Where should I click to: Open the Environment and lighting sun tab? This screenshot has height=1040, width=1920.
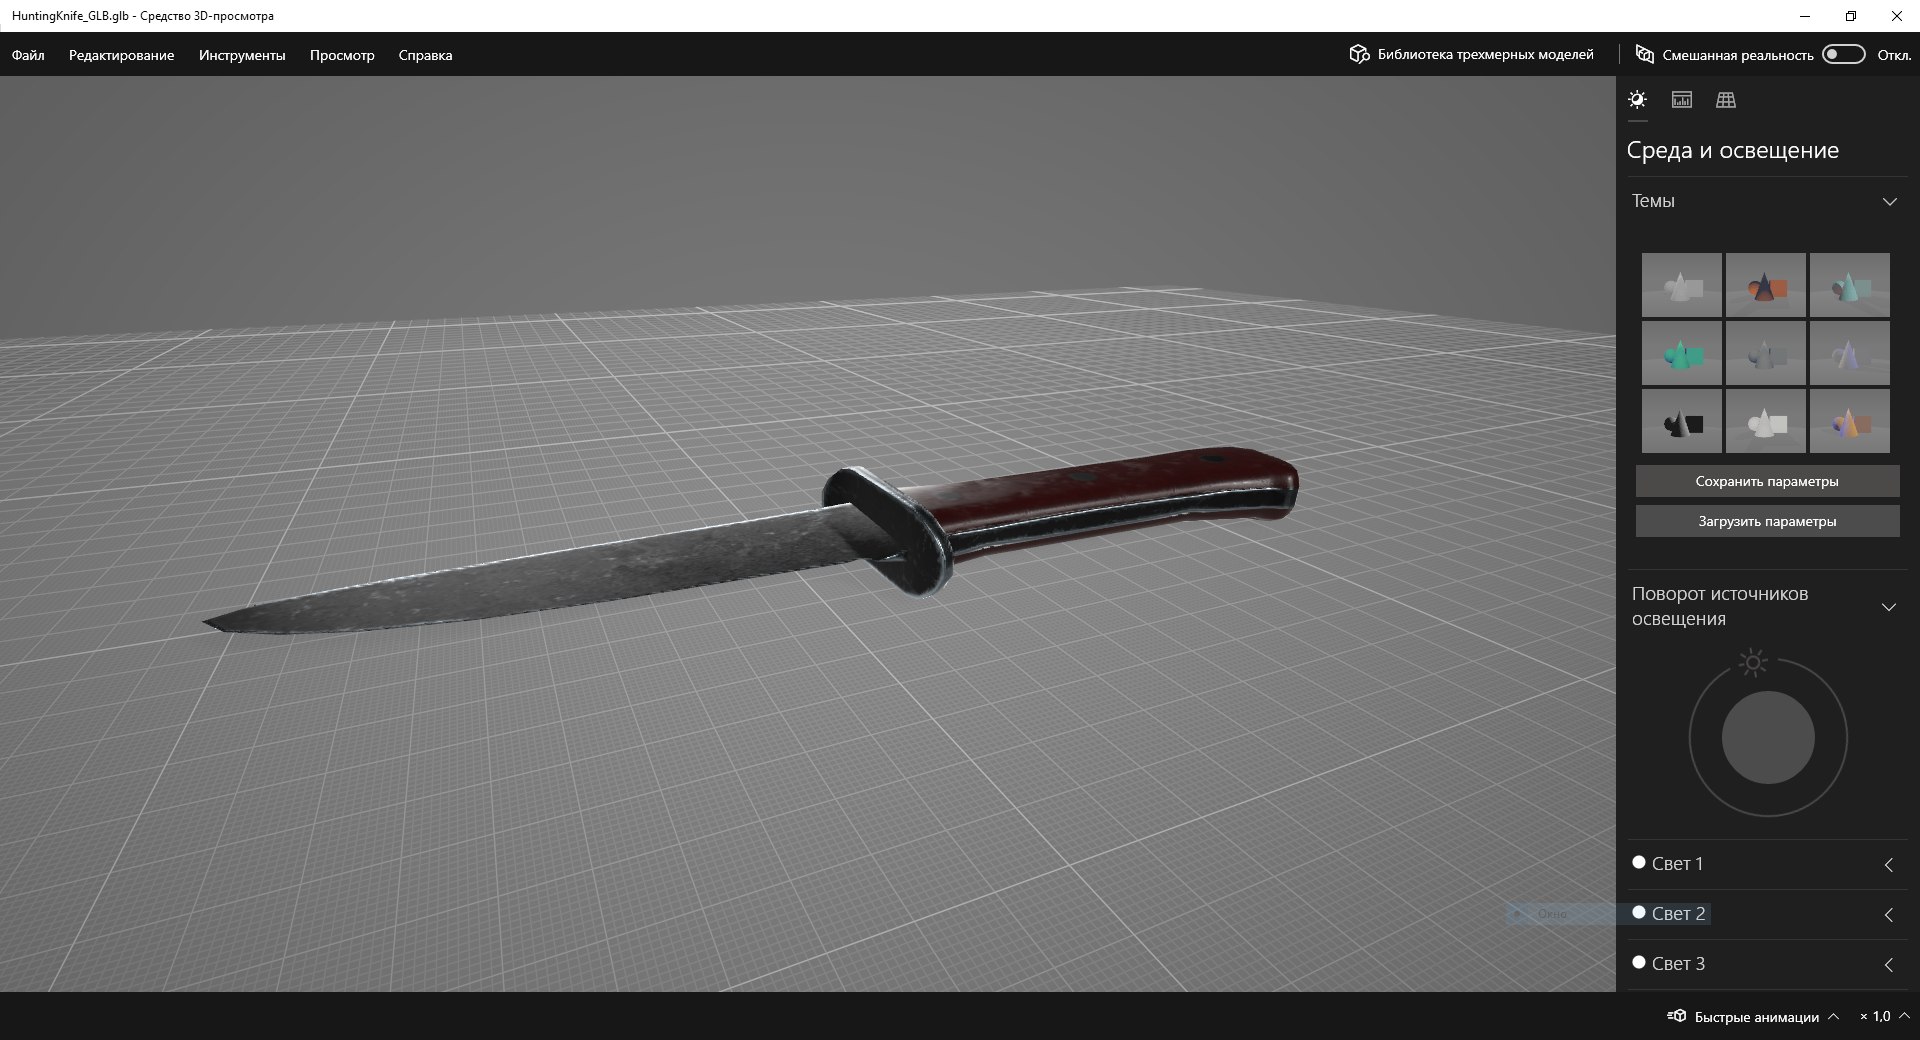[1637, 100]
